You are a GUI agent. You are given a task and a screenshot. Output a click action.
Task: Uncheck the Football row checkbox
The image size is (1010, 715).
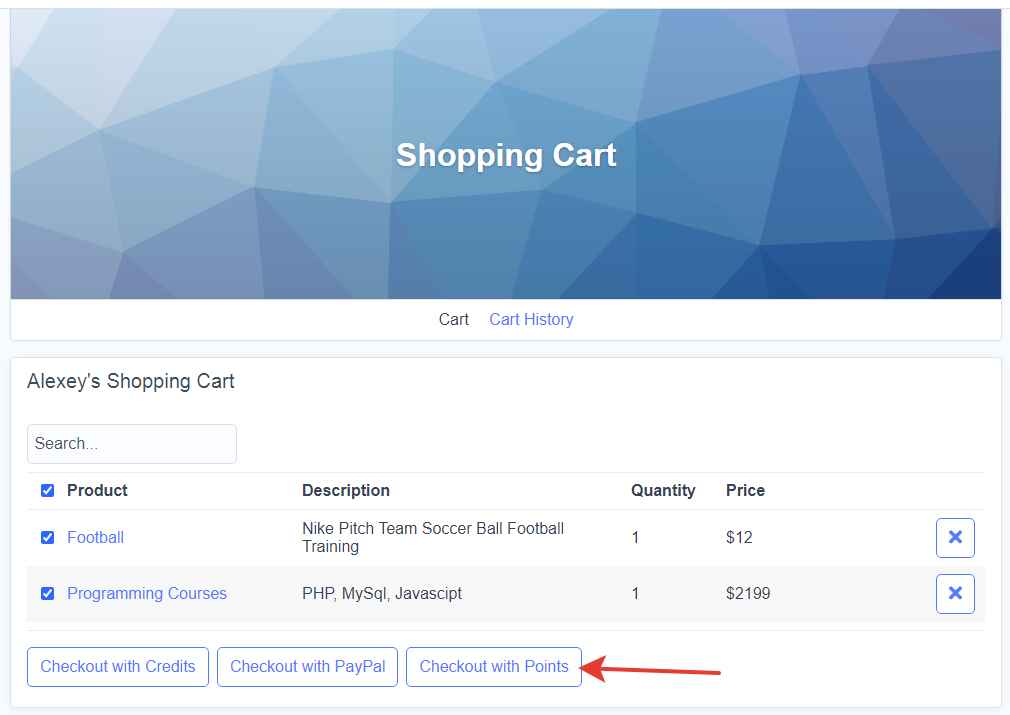tap(48, 537)
